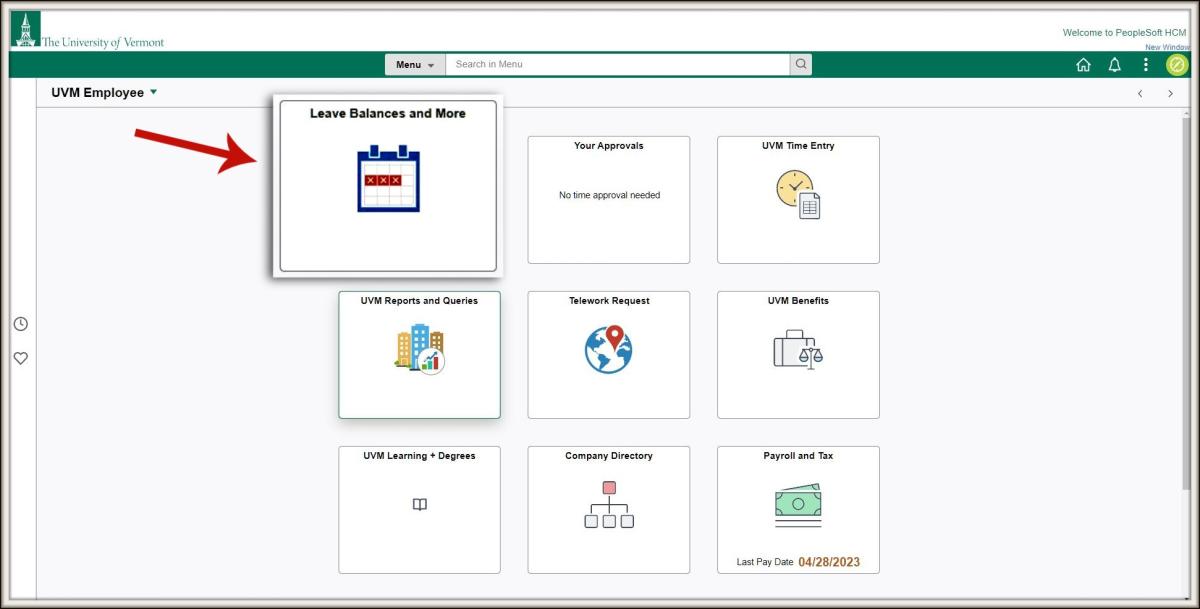Image resolution: width=1200 pixels, height=609 pixels.
Task: Open the Leave Balances and More calendar icon
Action: coord(387,180)
